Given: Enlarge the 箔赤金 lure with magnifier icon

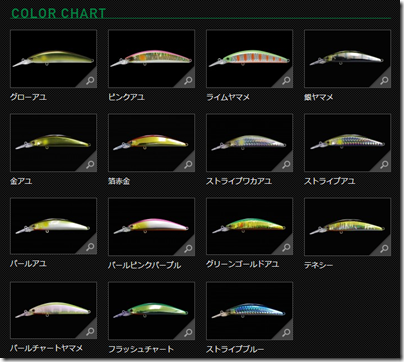Looking at the screenshot, I should point(188,165).
